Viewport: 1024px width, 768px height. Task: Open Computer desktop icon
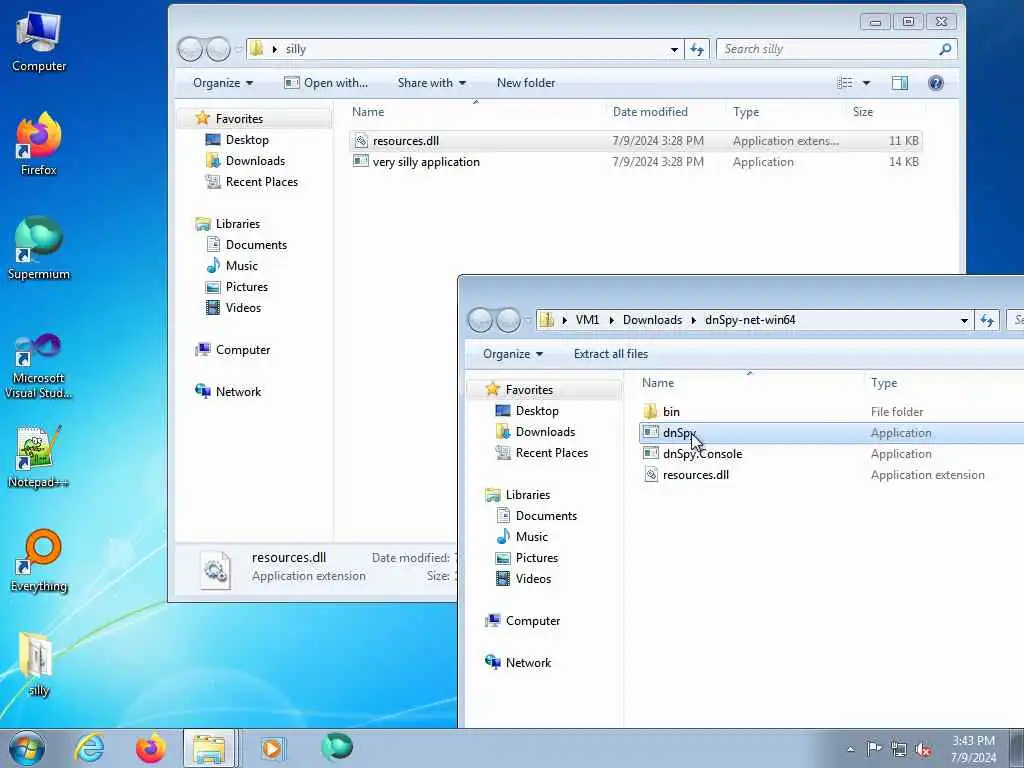[x=39, y=42]
